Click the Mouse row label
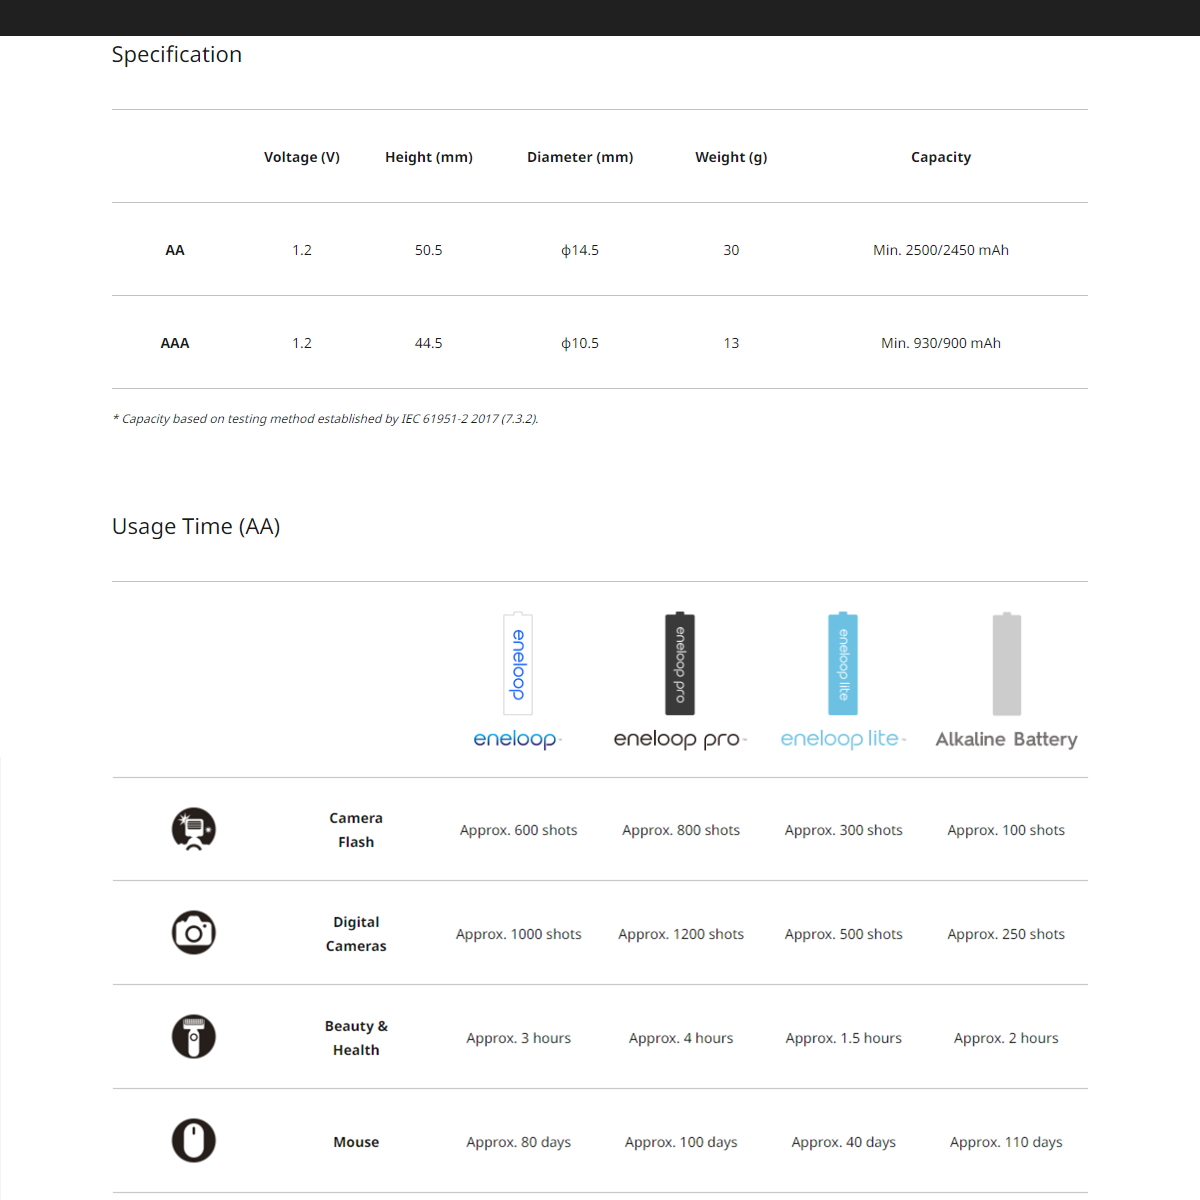The width and height of the screenshot is (1200, 1200). tap(356, 1142)
